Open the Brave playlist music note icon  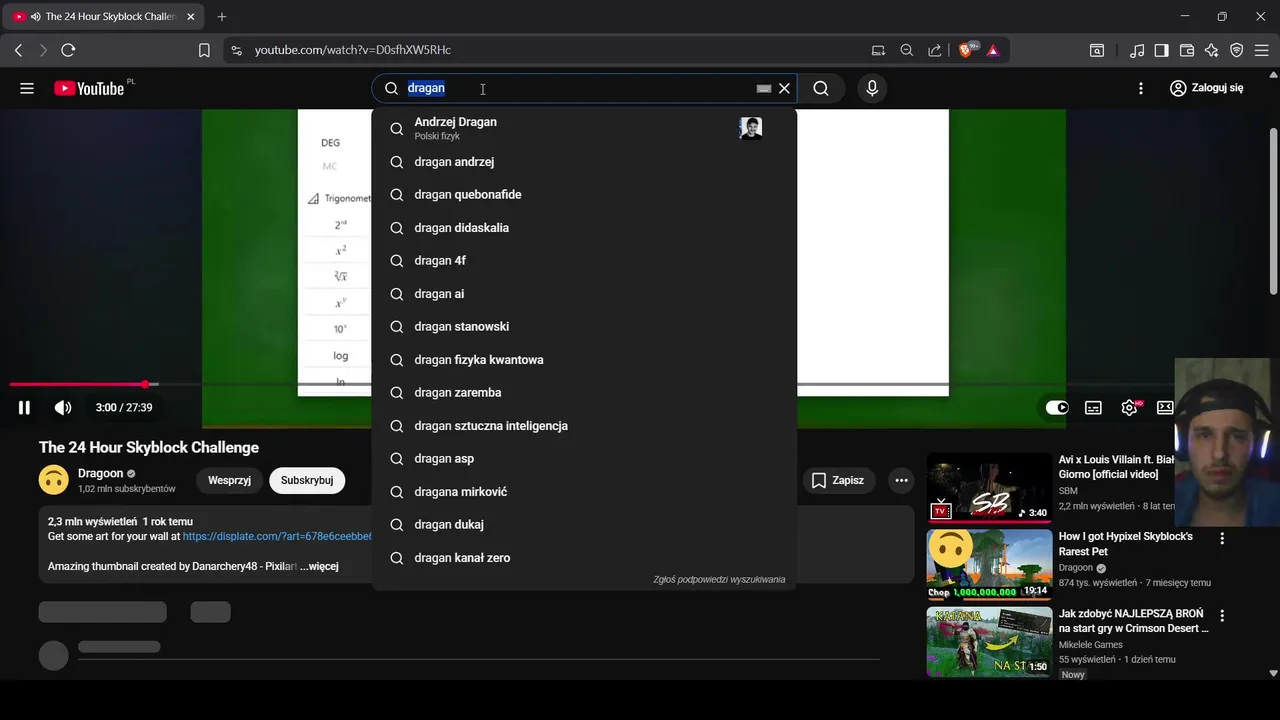pos(1137,50)
